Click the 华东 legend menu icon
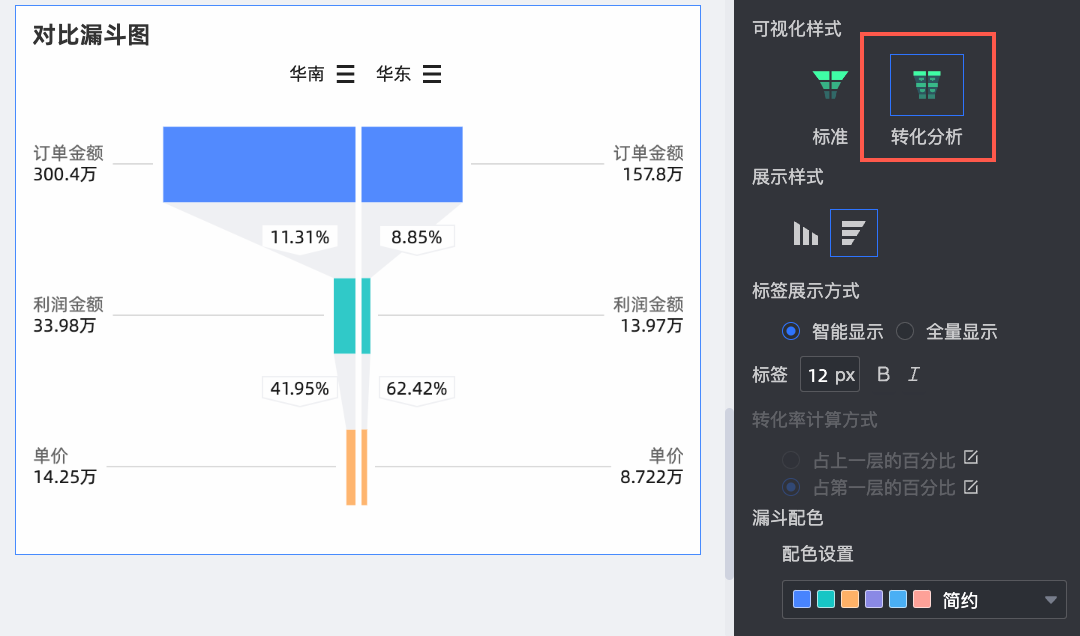The height and width of the screenshot is (636, 1080). (432, 74)
